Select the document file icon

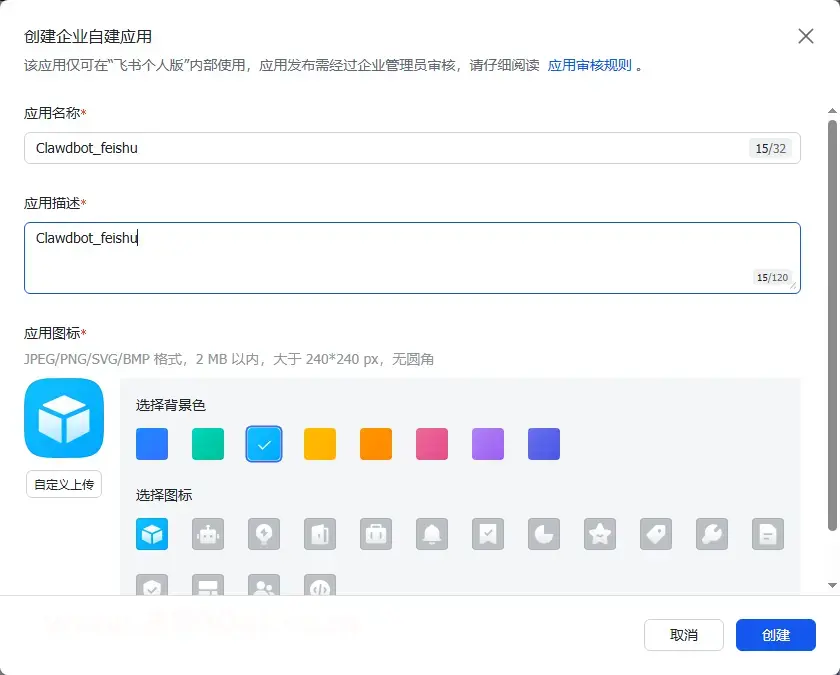click(768, 534)
